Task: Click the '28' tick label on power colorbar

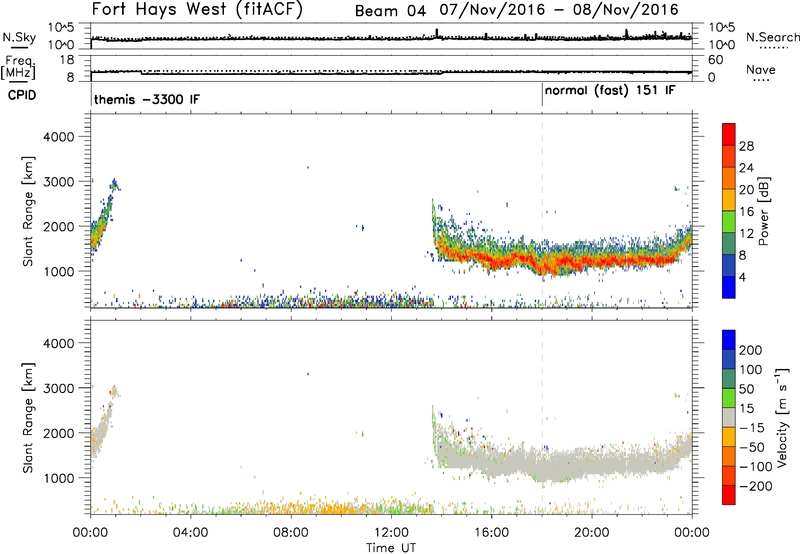Action: [x=746, y=146]
